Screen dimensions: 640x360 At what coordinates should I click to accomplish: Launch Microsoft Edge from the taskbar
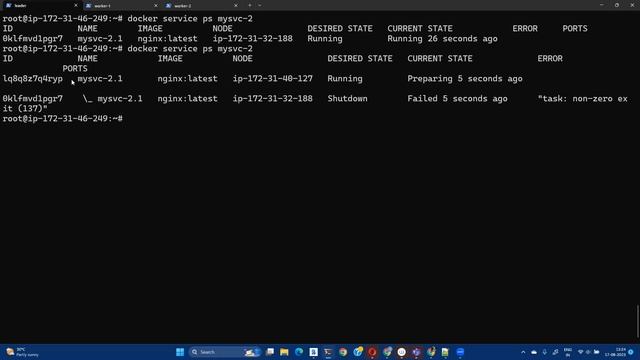(x=299, y=352)
